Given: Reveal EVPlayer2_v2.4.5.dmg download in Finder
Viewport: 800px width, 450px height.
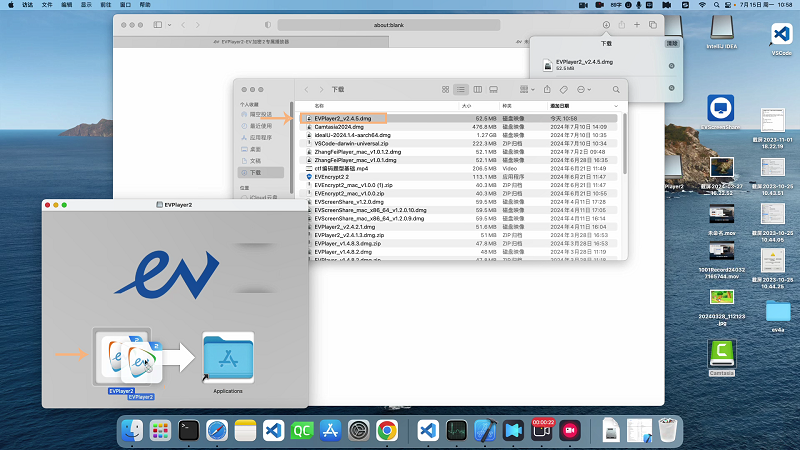Looking at the screenshot, I should (671, 66).
